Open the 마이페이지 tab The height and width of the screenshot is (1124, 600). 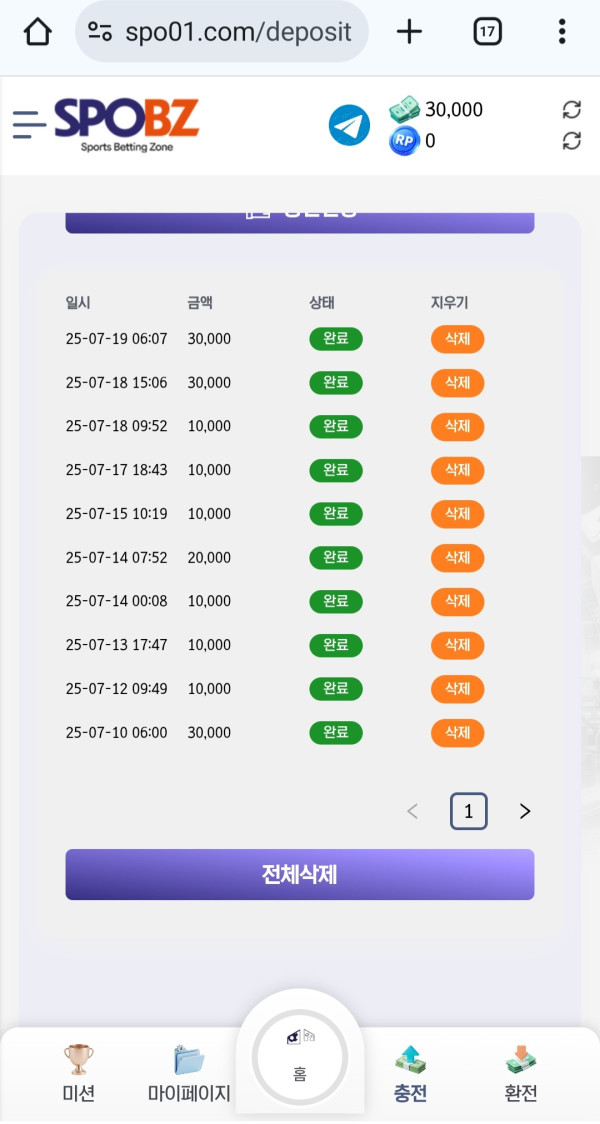point(189,1072)
